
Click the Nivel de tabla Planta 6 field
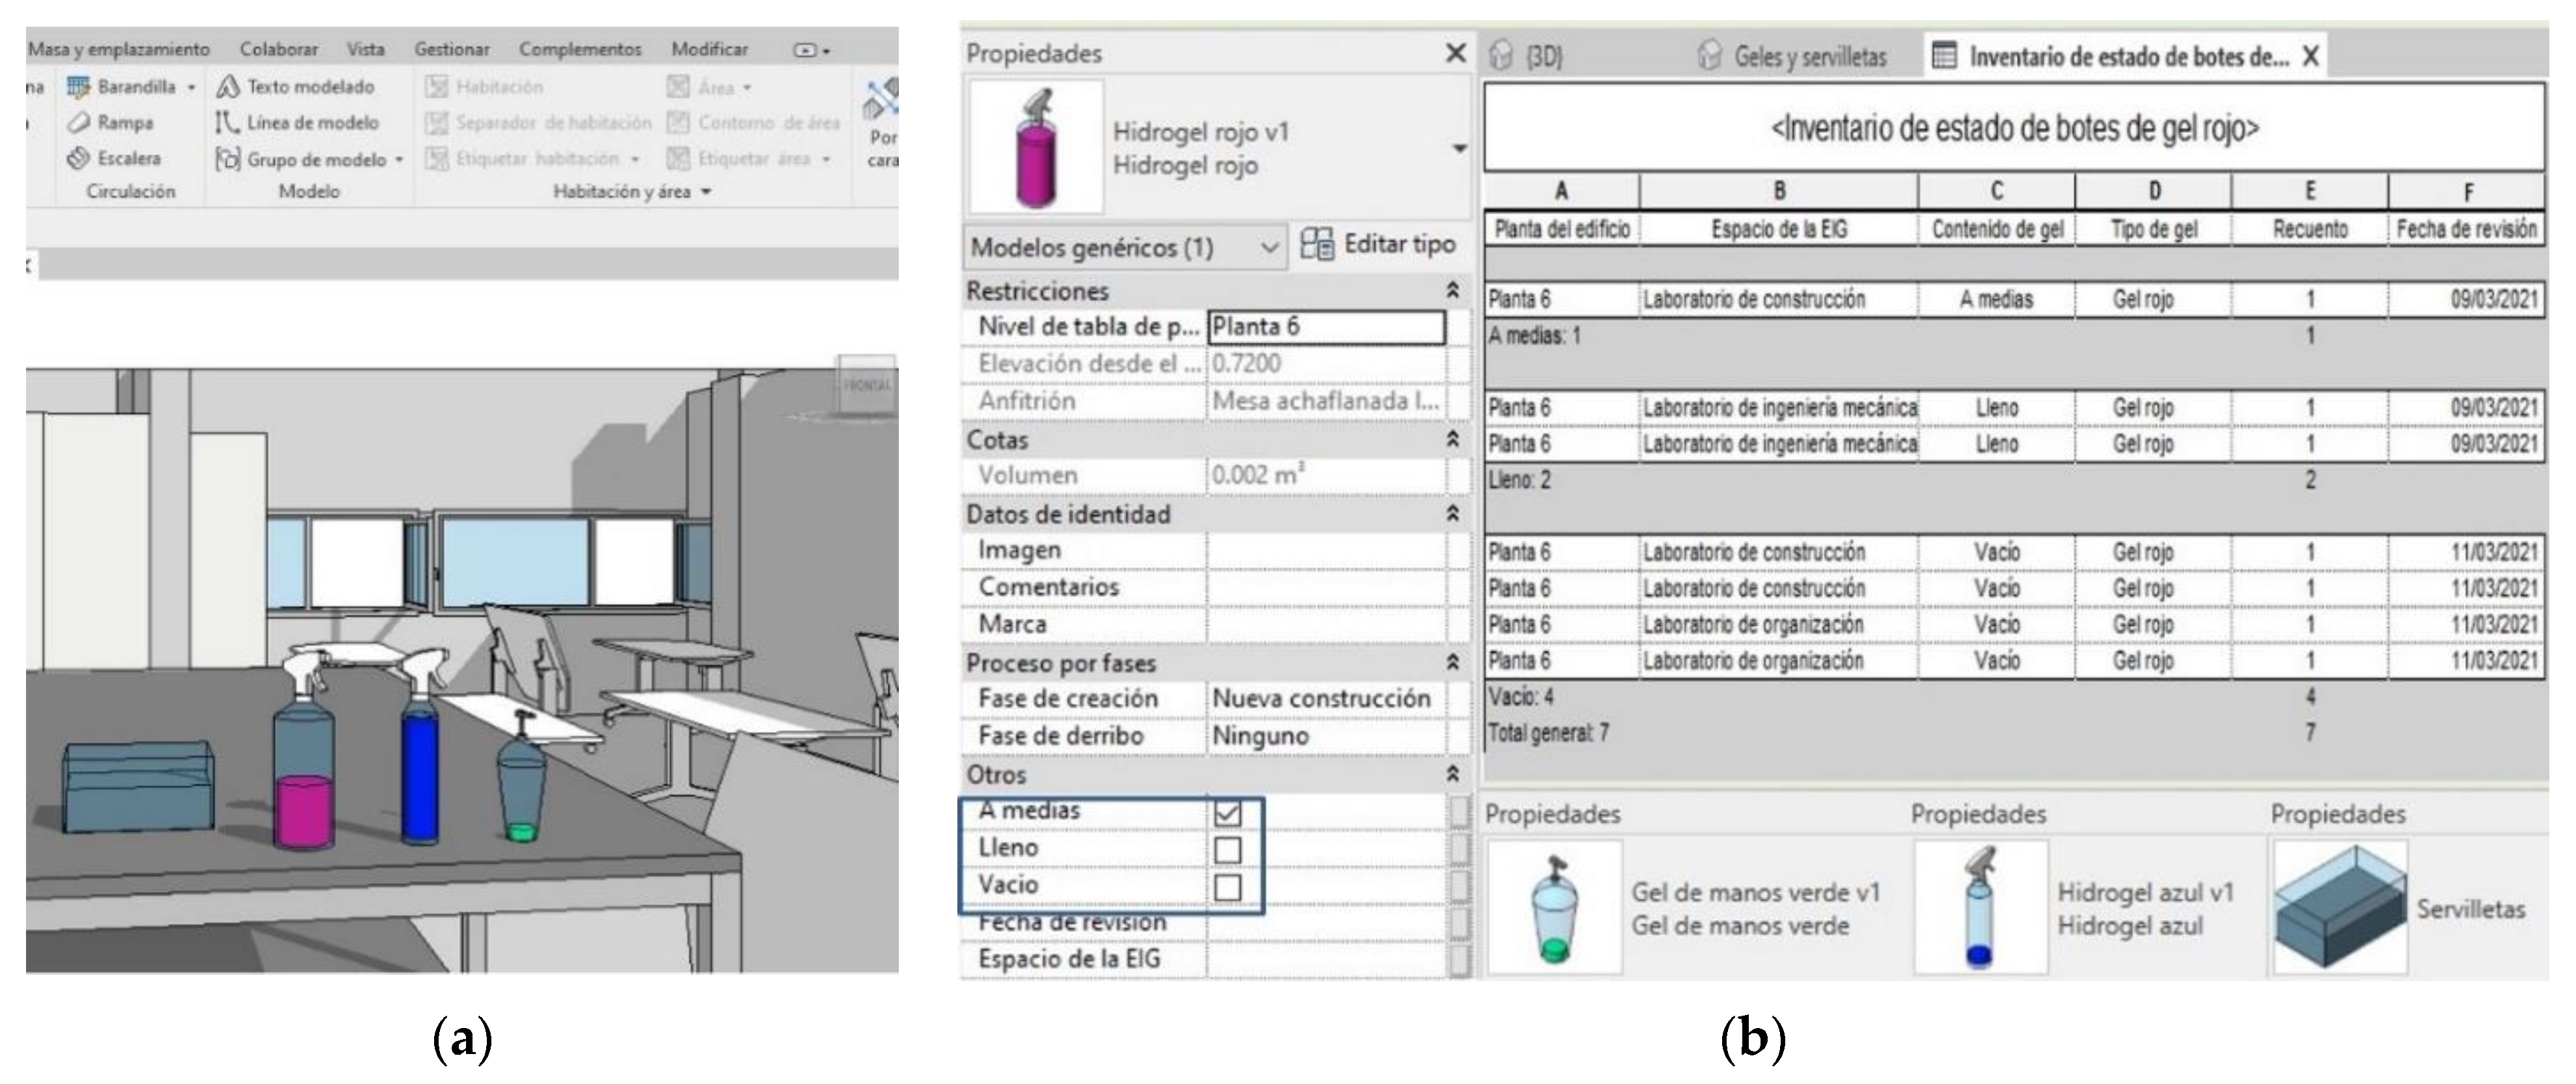[1326, 327]
